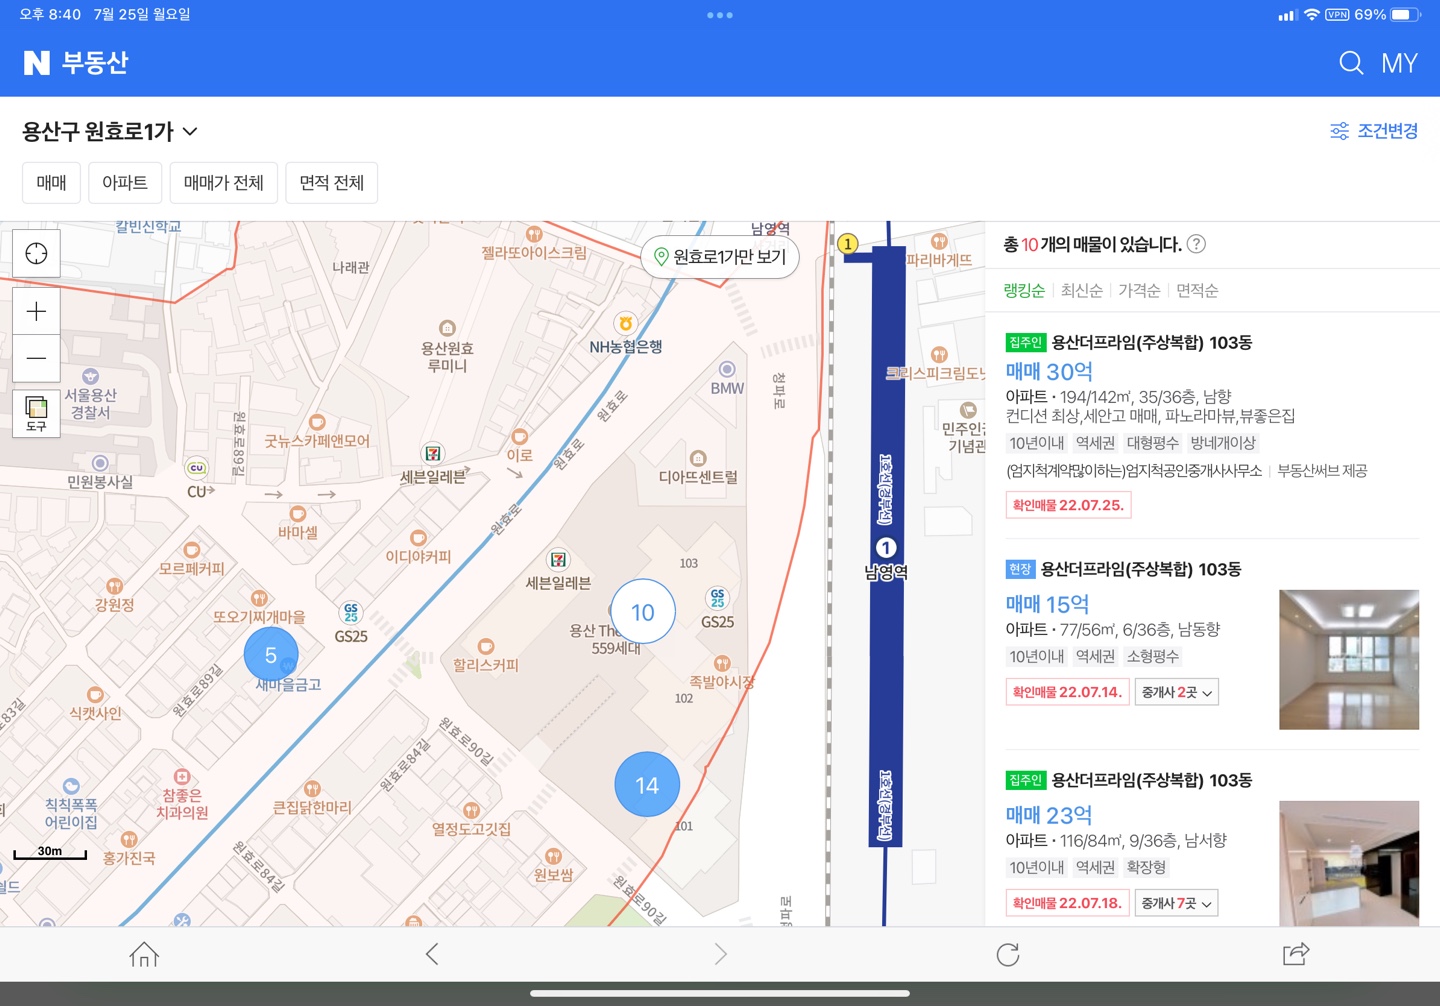Tap the Wi-Fi status icon
Image resolution: width=1440 pixels, height=1006 pixels.
tap(1311, 15)
